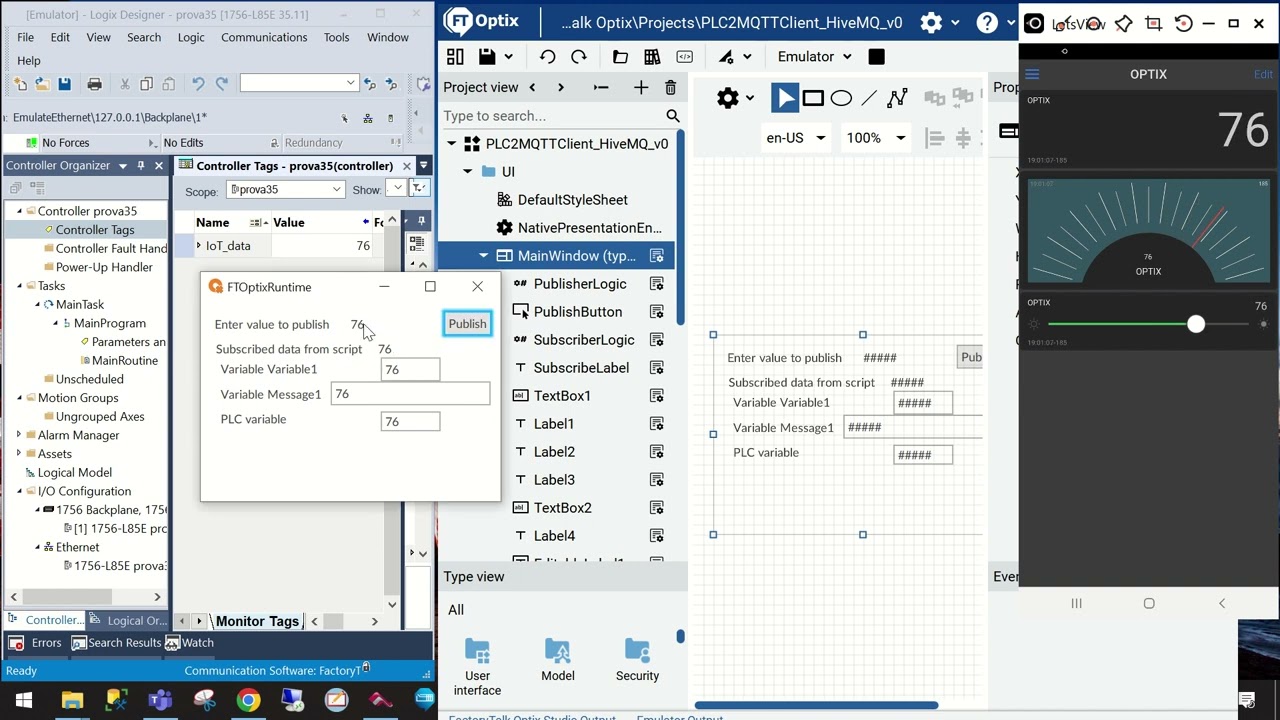Select the Line drawing tool
1280x720 pixels.
pyautogui.click(x=869, y=98)
